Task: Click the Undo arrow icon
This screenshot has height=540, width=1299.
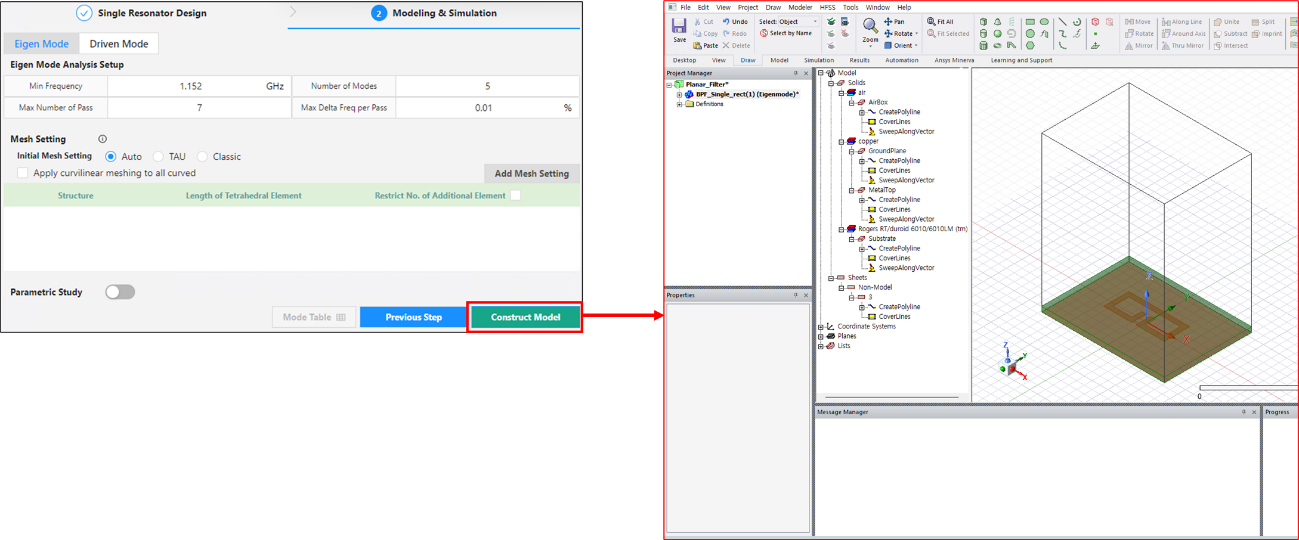Action: [x=726, y=21]
